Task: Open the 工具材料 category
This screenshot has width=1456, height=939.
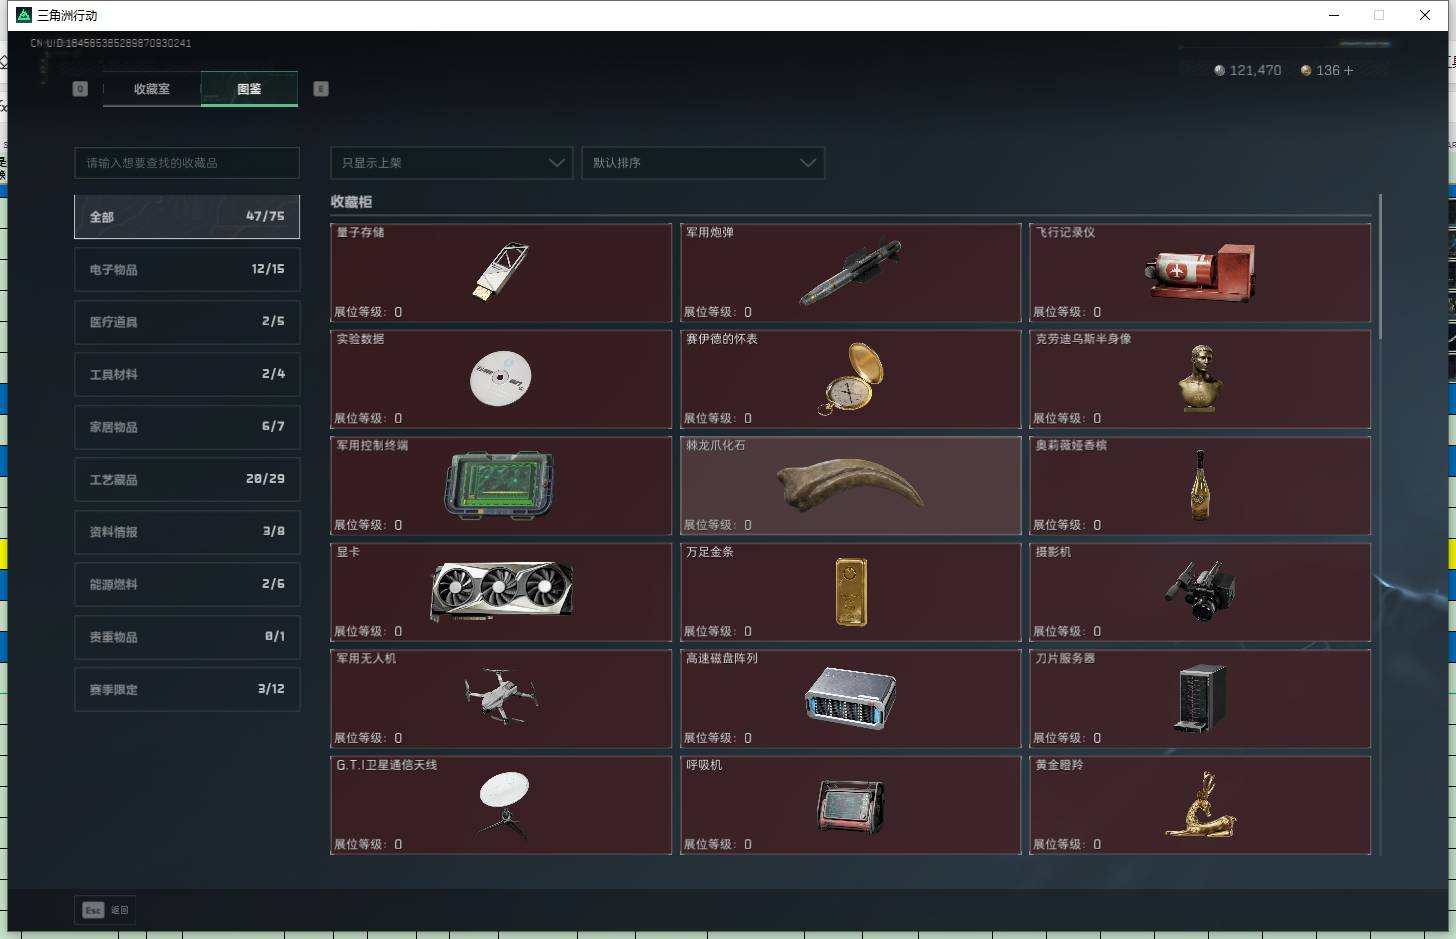Action: pos(187,374)
